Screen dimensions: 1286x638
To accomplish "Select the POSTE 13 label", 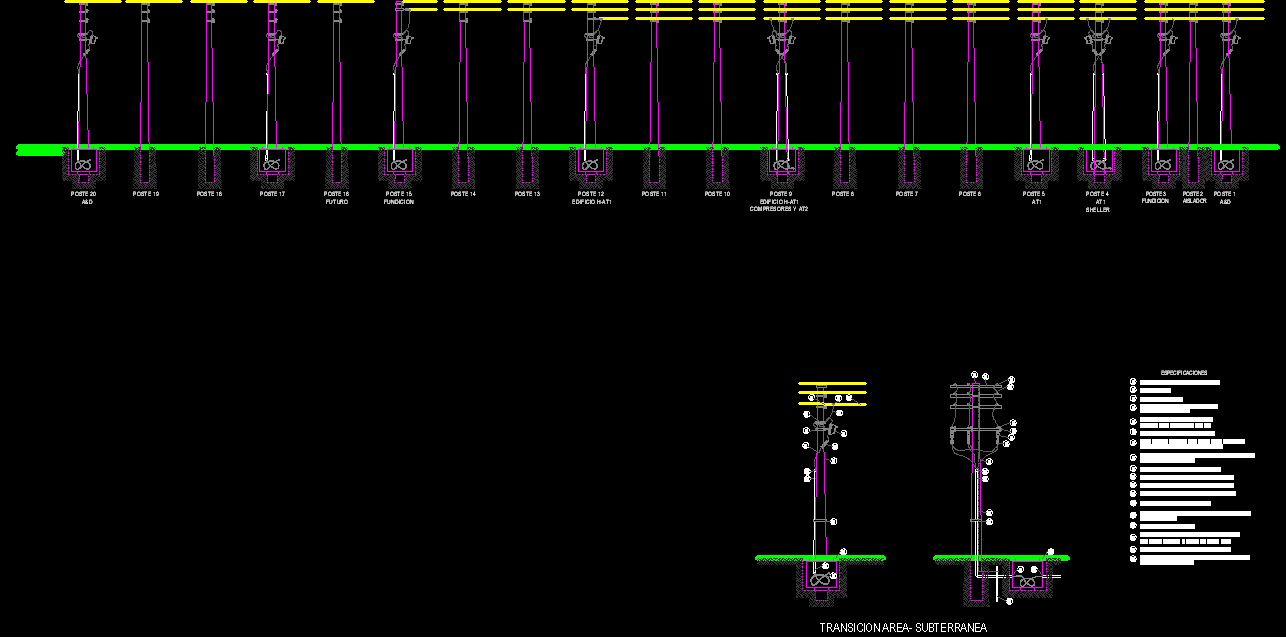I will (528, 194).
